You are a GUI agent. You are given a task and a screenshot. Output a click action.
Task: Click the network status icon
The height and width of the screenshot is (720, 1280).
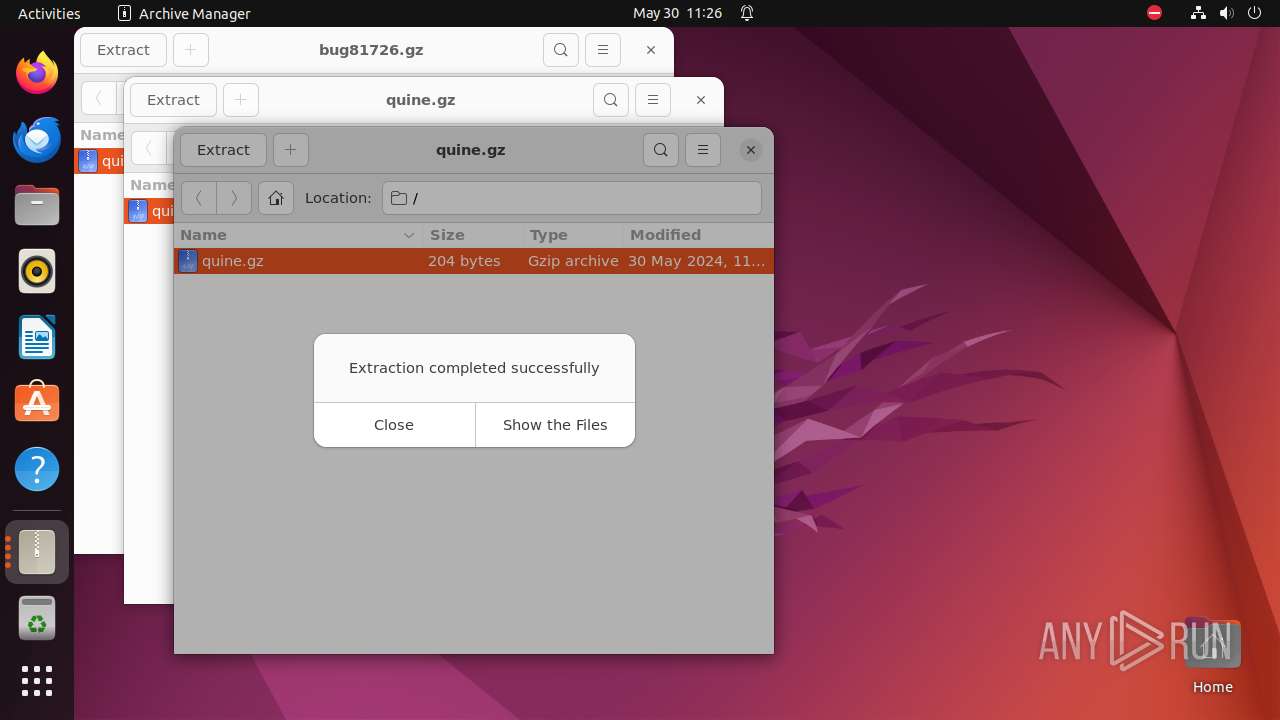point(1199,13)
